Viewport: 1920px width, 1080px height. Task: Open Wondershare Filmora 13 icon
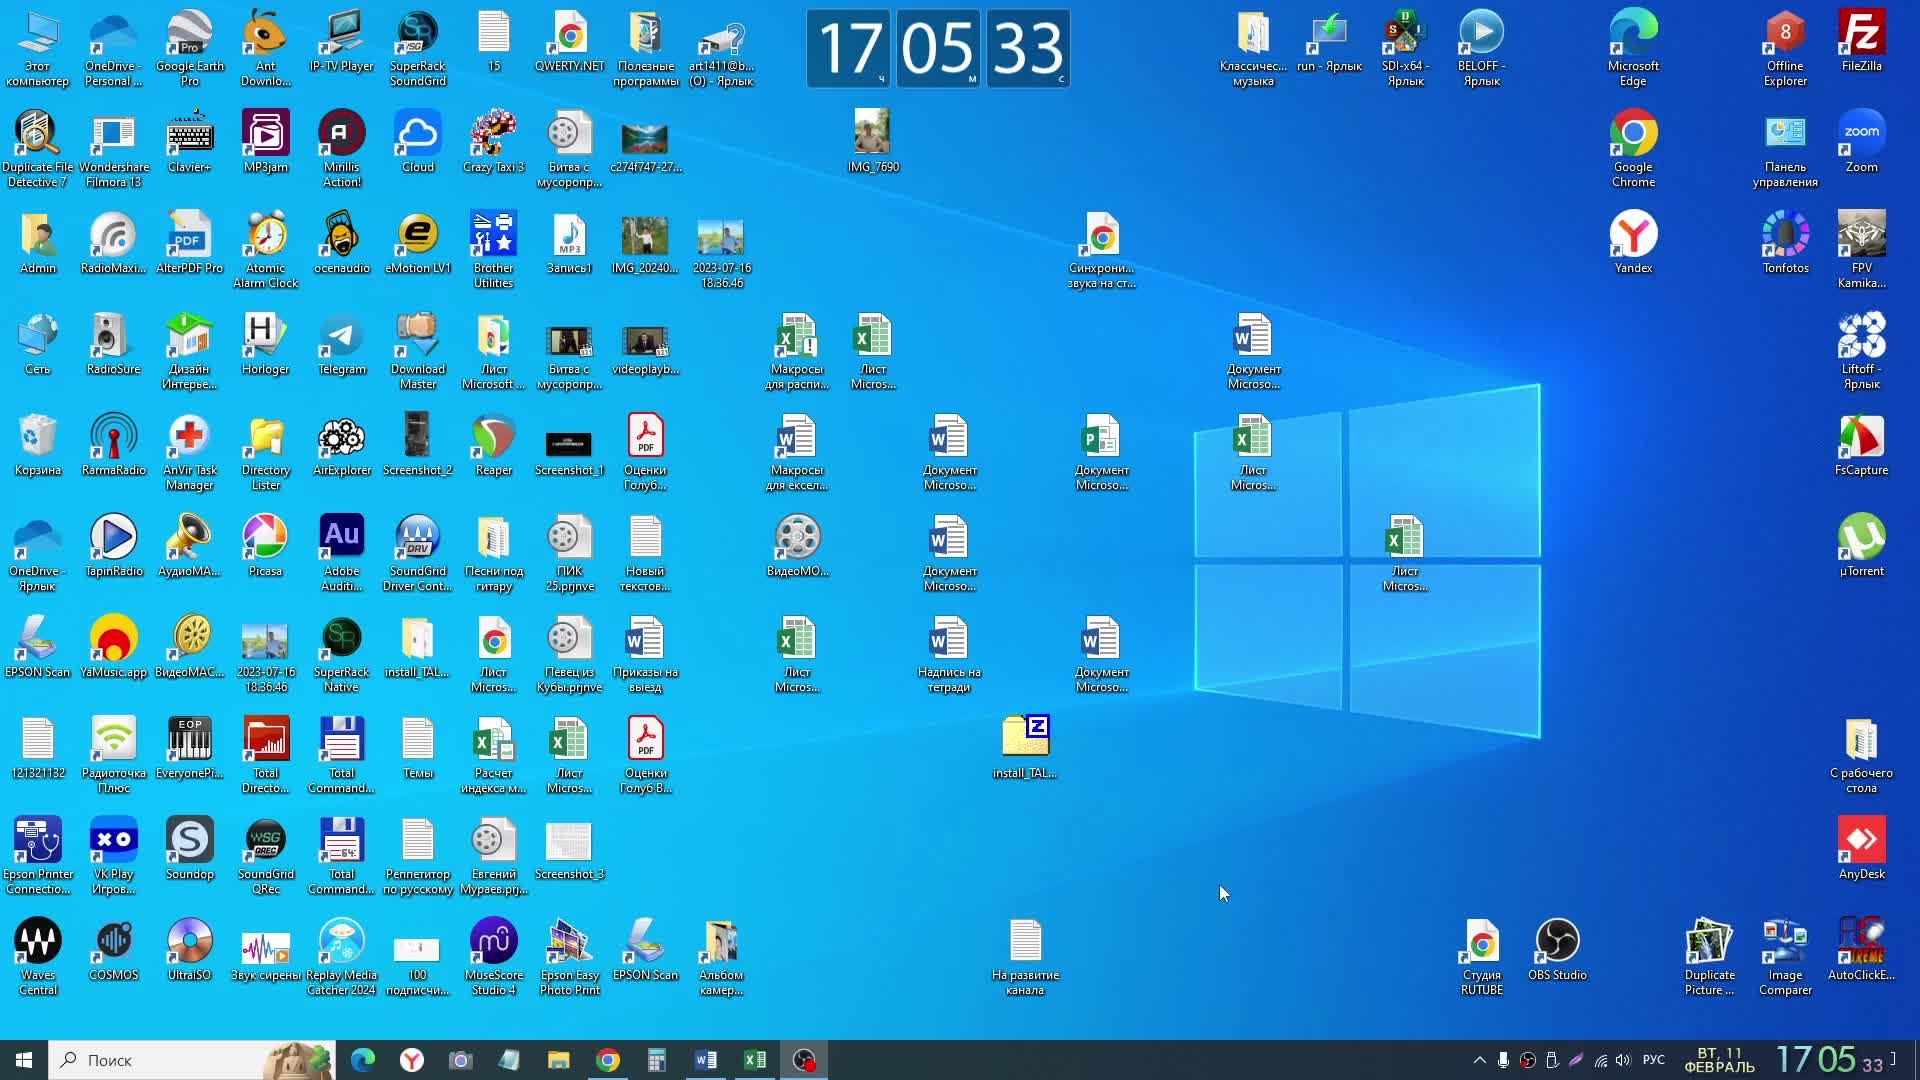[x=113, y=149]
